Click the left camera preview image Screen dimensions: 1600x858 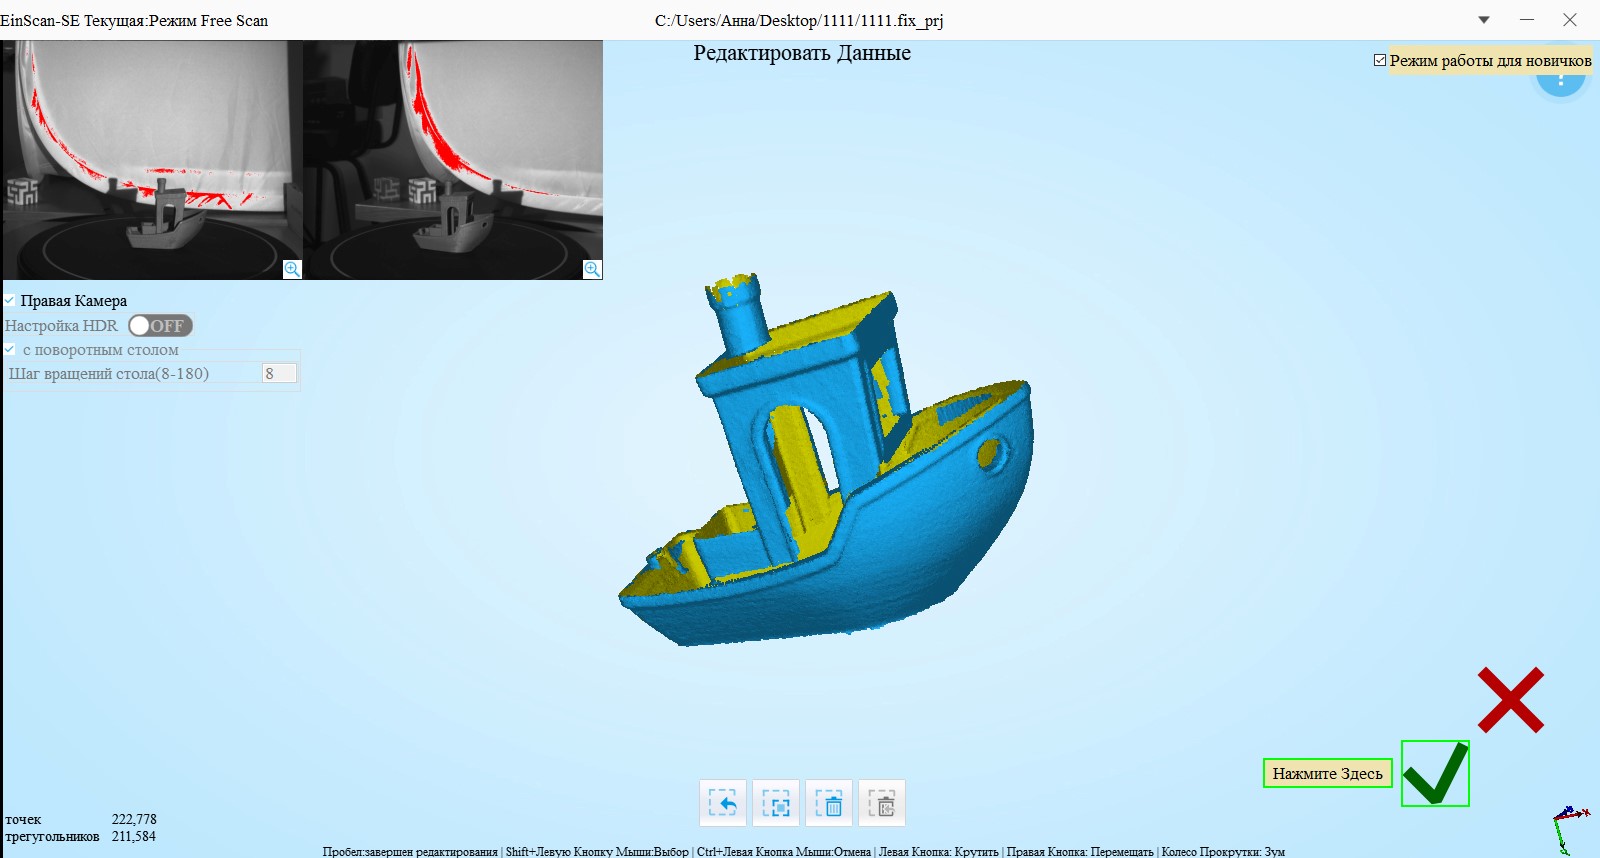(152, 160)
